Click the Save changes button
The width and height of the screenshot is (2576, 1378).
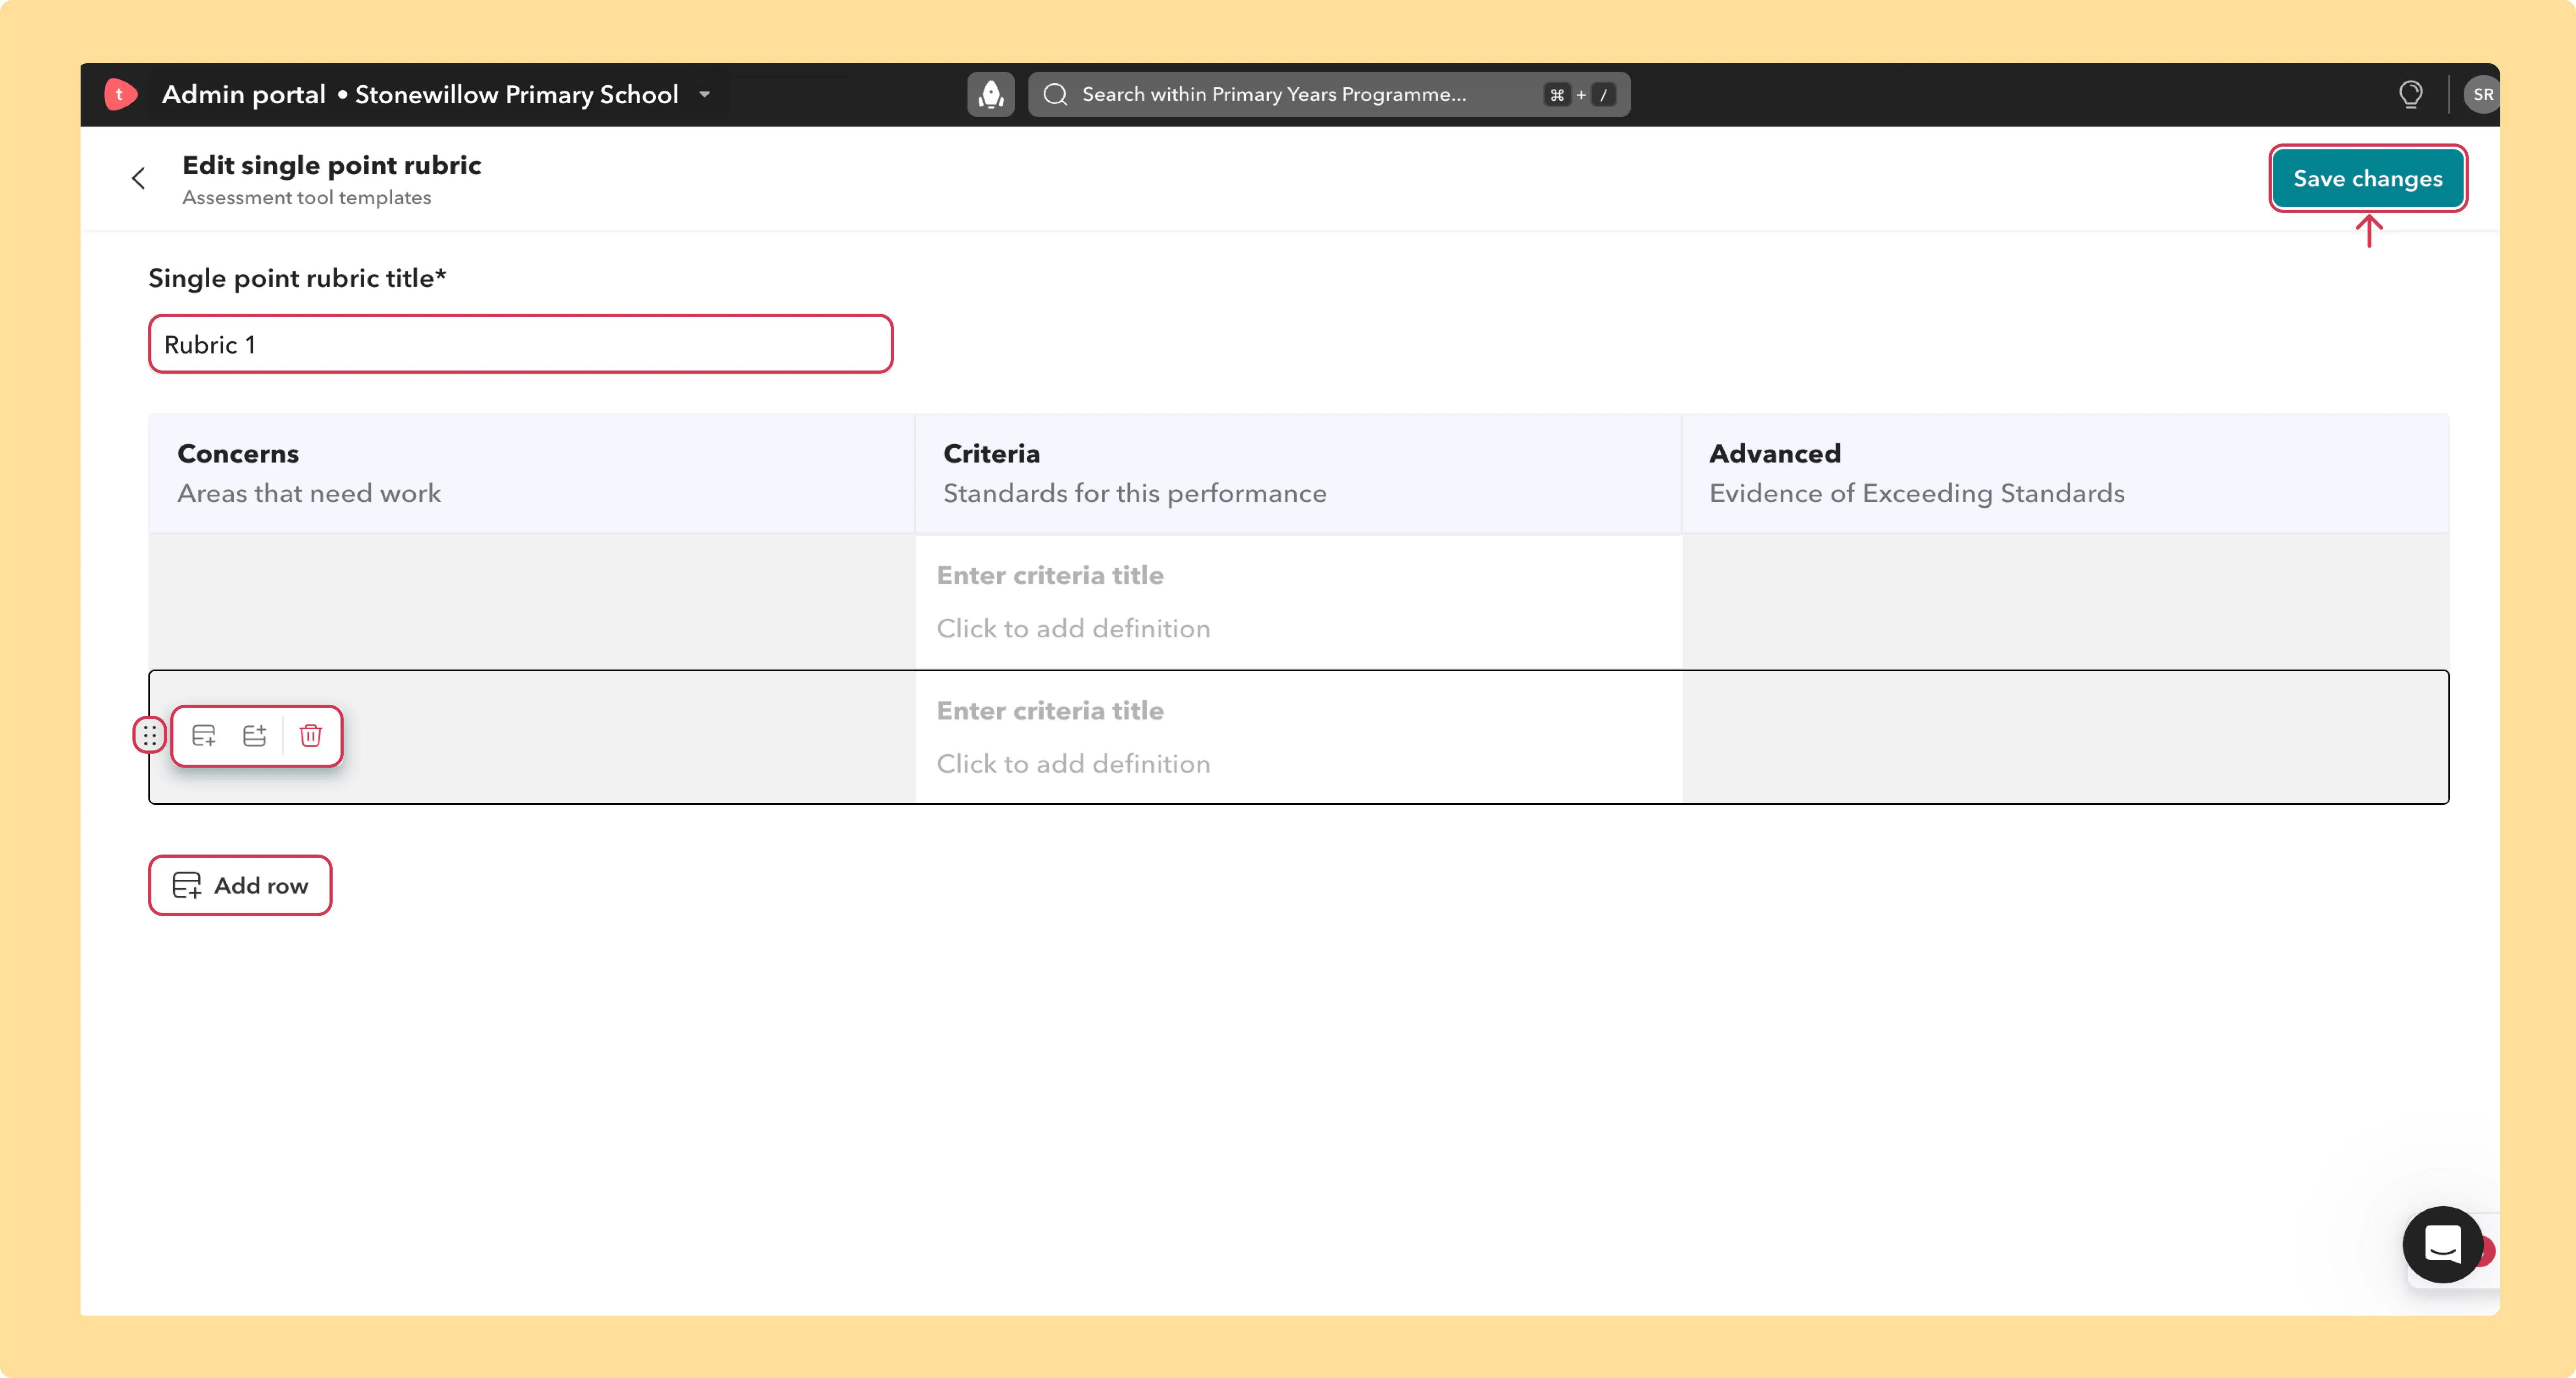click(2367, 178)
